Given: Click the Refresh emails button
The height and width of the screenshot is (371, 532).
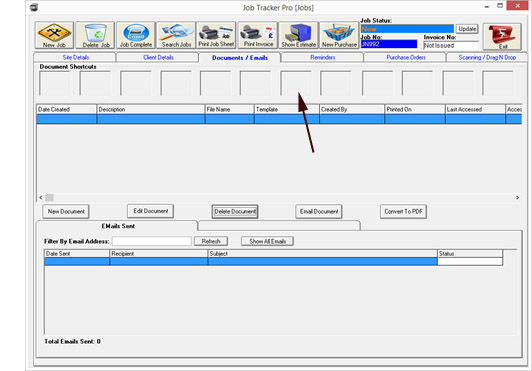Looking at the screenshot, I should pos(211,241).
